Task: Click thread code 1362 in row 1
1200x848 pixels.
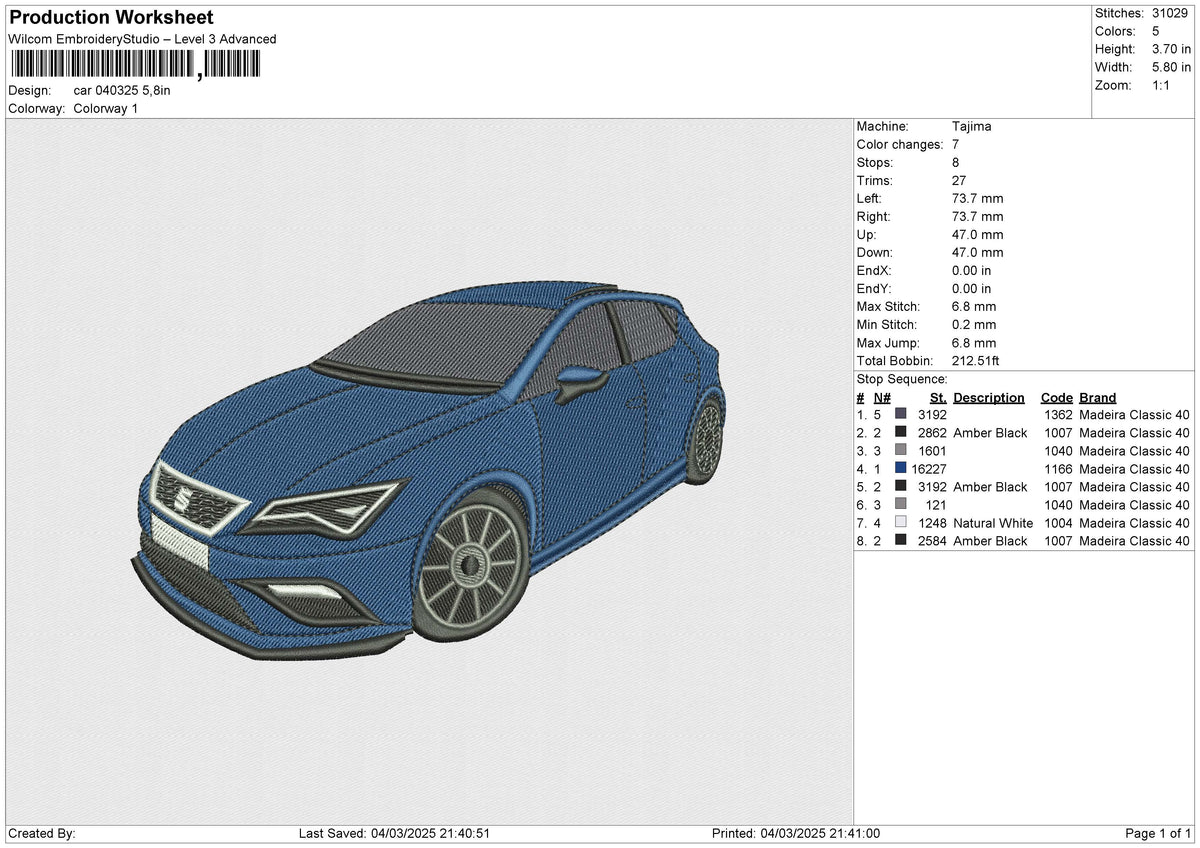Action: click(x=1058, y=415)
